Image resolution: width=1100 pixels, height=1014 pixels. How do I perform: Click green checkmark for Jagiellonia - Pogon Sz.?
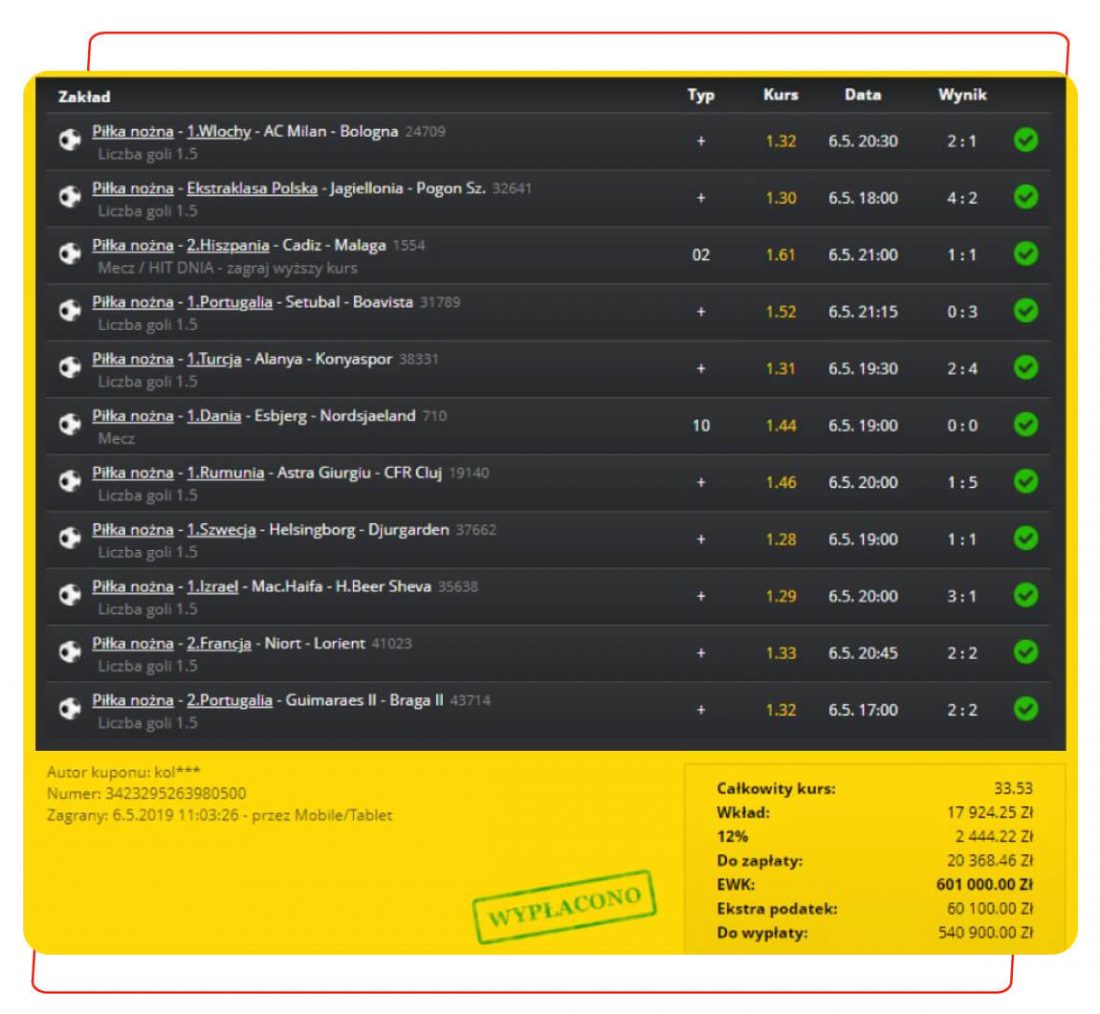pos(1025,198)
